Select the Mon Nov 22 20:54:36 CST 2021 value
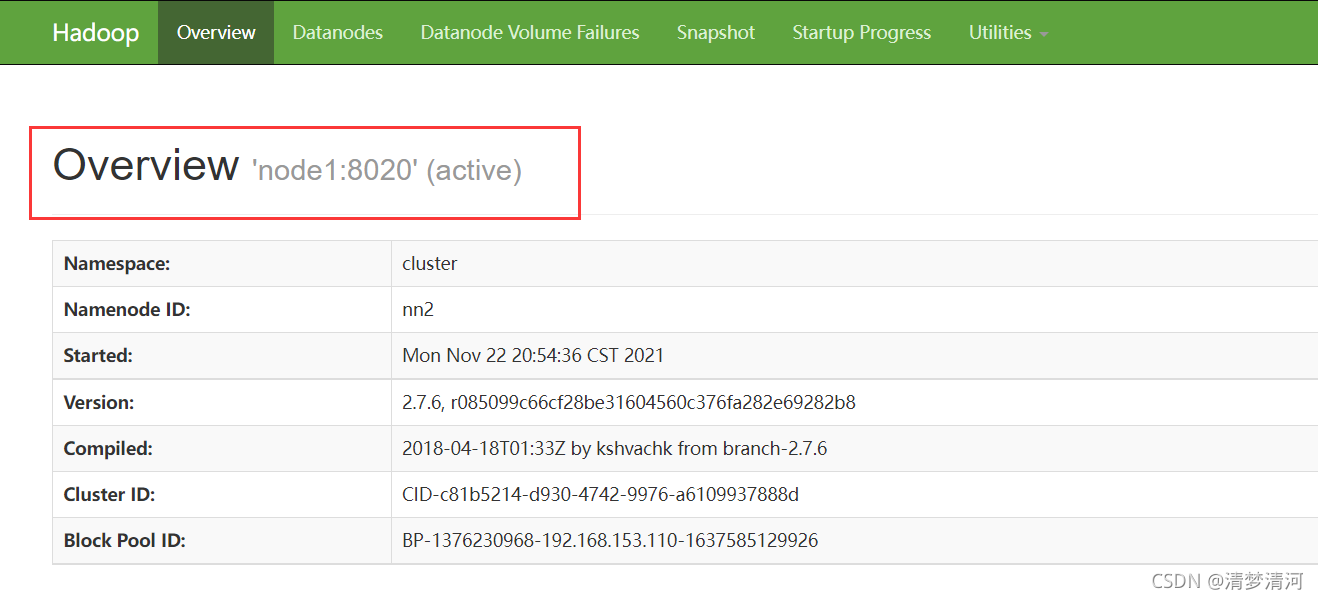This screenshot has height=599, width=1318. pyautogui.click(x=533, y=356)
